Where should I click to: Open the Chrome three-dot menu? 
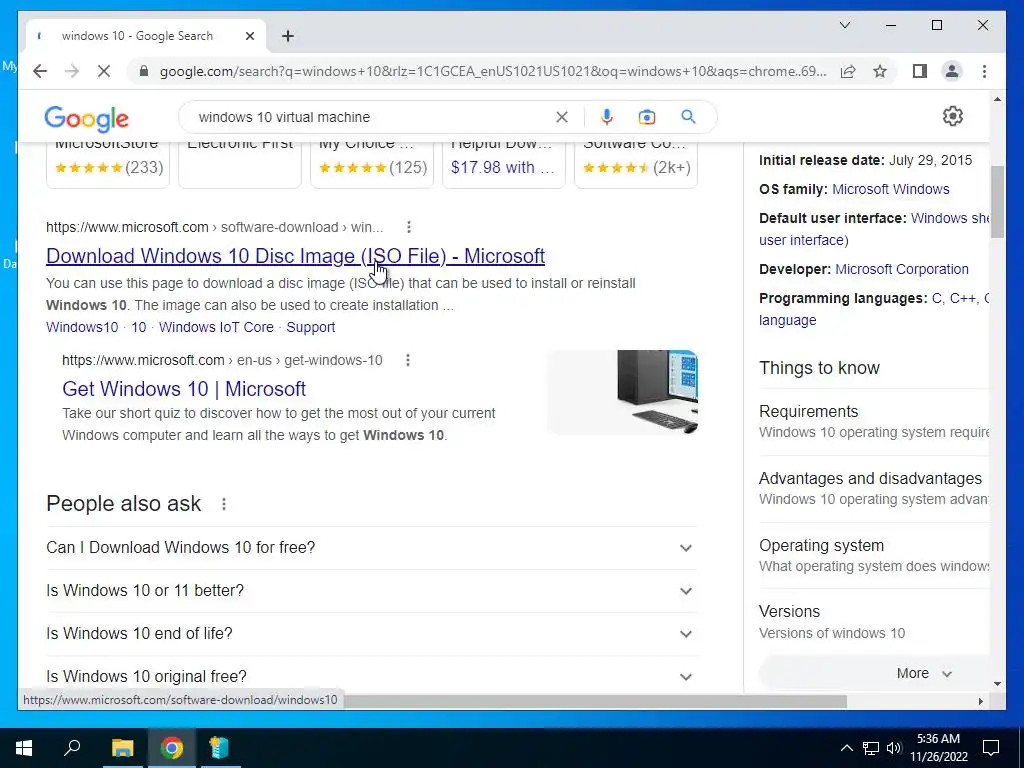coord(984,71)
